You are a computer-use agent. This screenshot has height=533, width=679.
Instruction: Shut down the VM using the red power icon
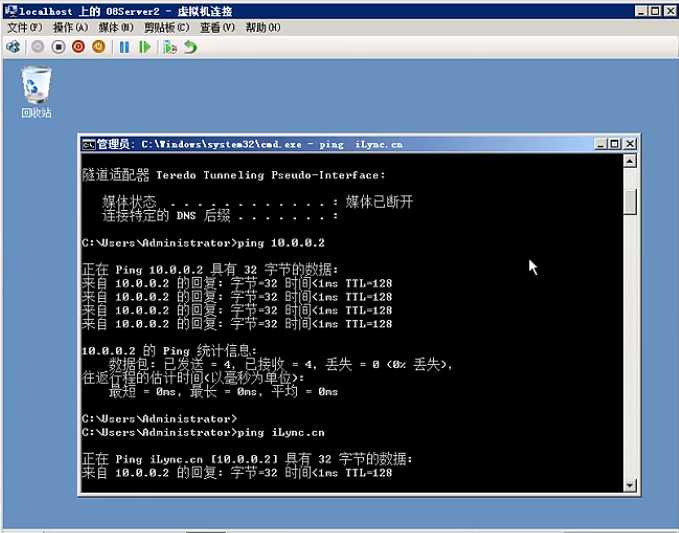click(78, 47)
